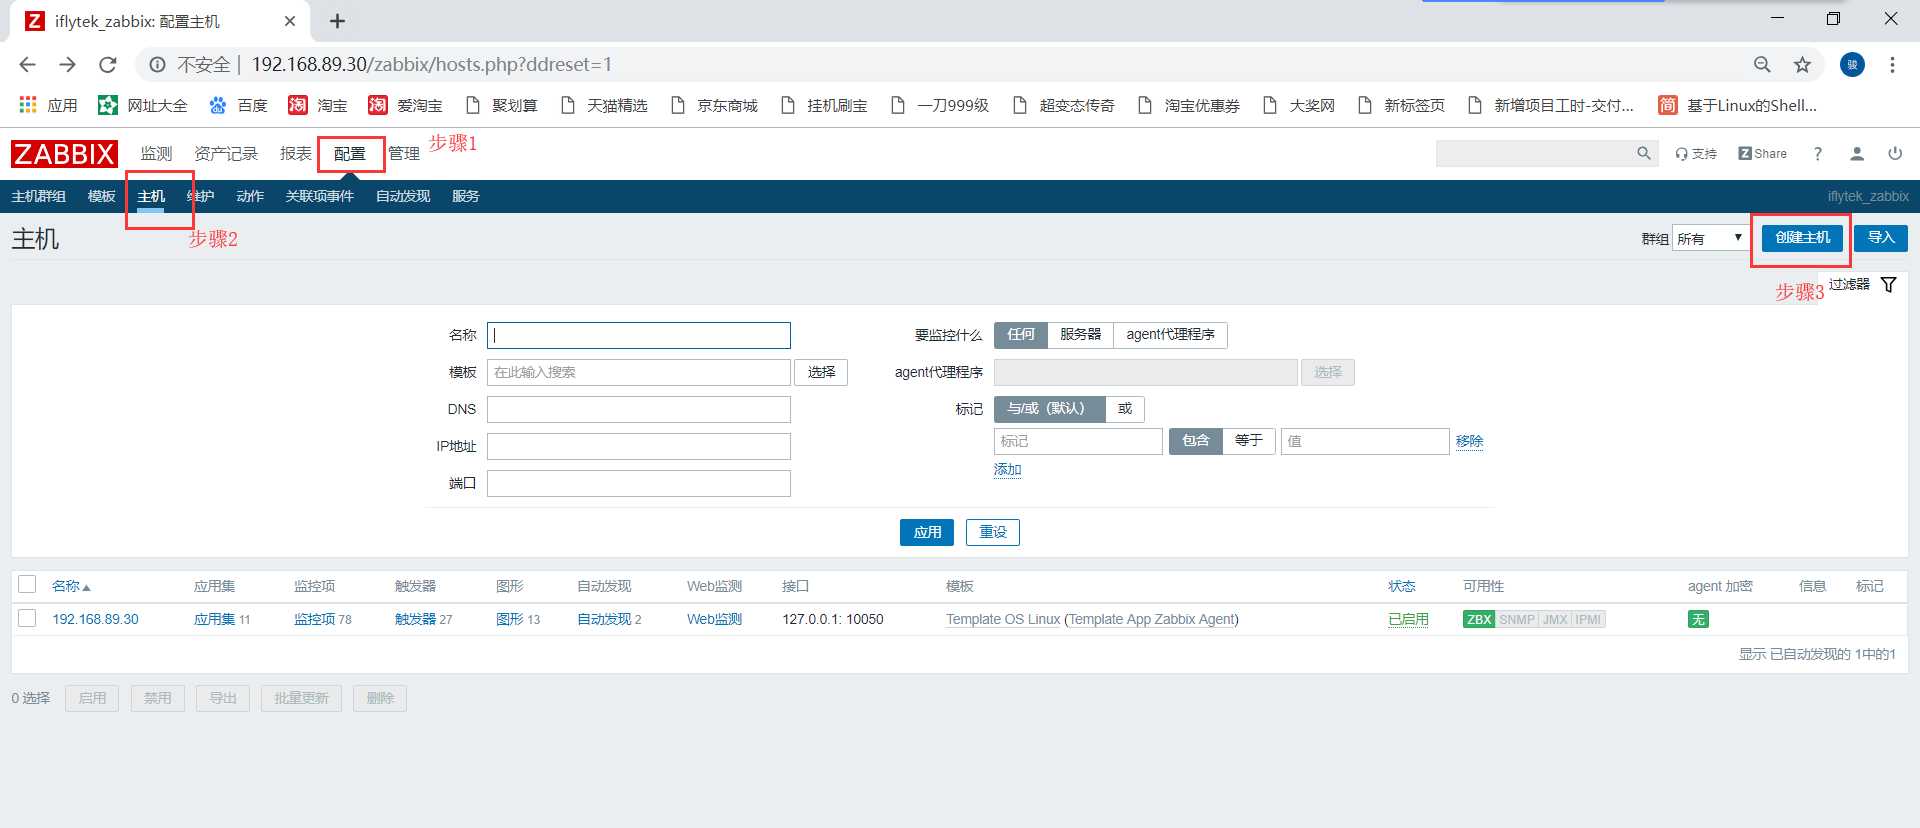
Task: Switch to 主机 submenu
Action: (x=151, y=196)
